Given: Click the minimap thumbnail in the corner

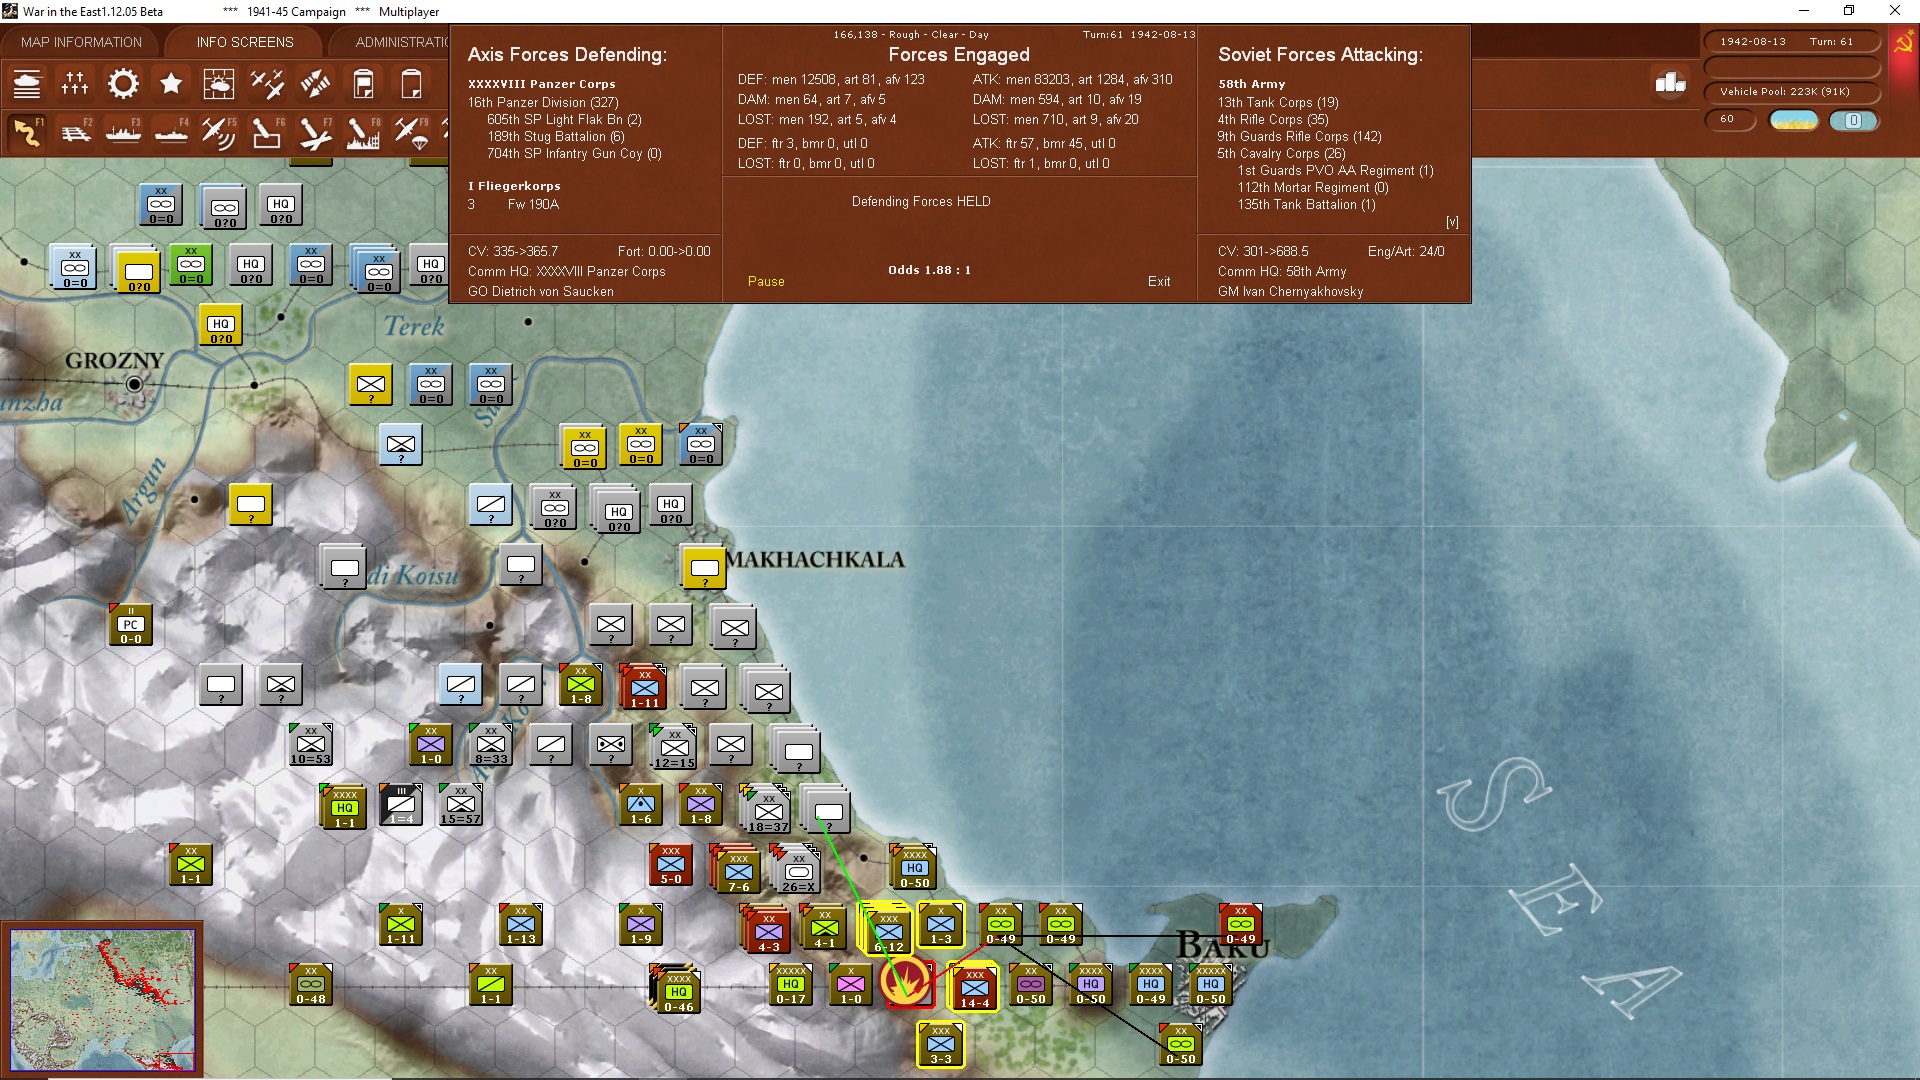Looking at the screenshot, I should pyautogui.click(x=103, y=1000).
